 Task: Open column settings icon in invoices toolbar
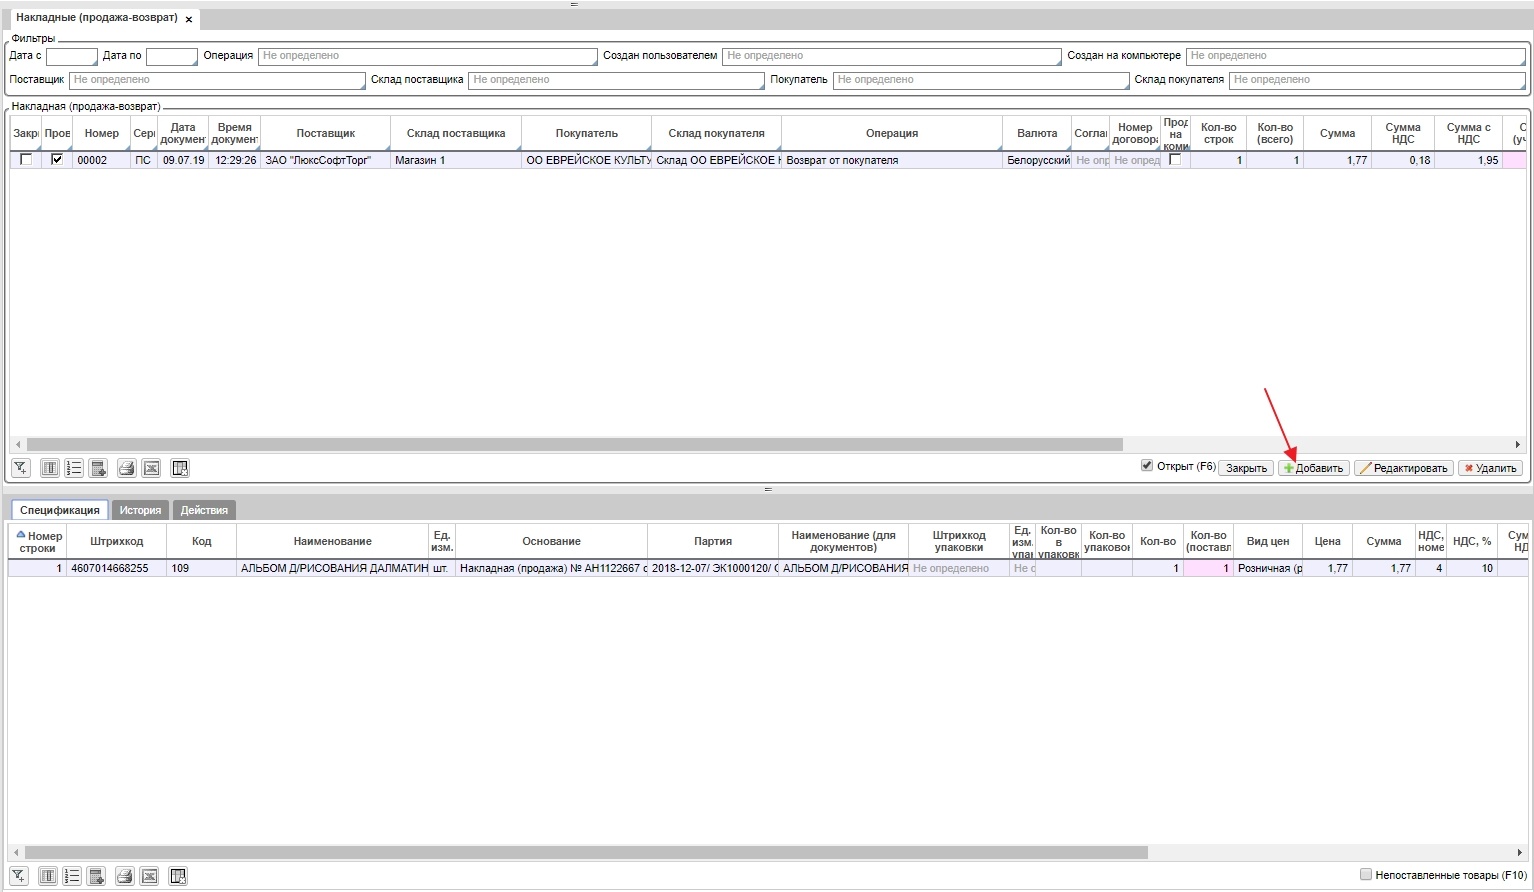coord(49,468)
